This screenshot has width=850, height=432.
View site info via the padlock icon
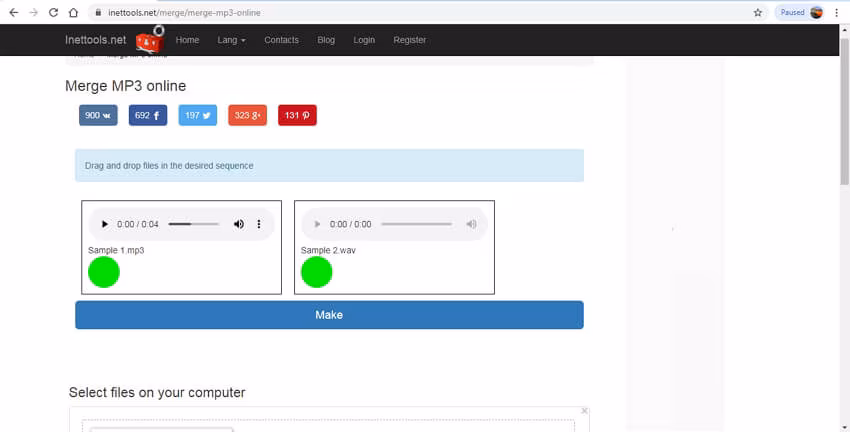(x=98, y=12)
